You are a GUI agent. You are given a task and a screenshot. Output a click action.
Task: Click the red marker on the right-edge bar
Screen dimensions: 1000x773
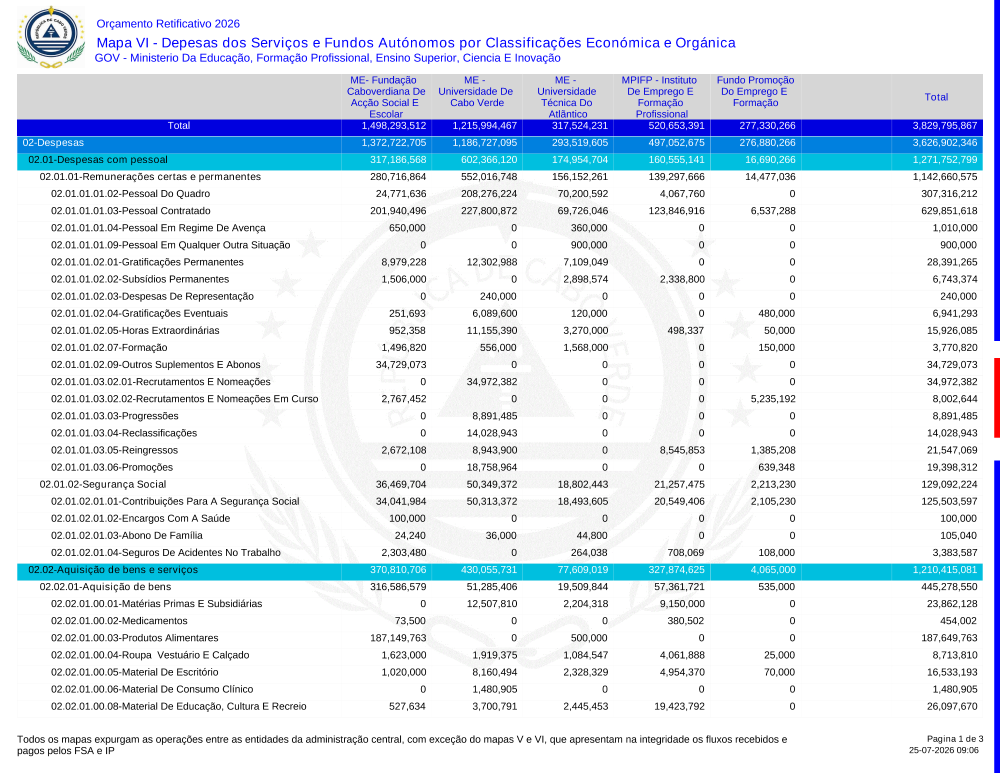[997, 398]
